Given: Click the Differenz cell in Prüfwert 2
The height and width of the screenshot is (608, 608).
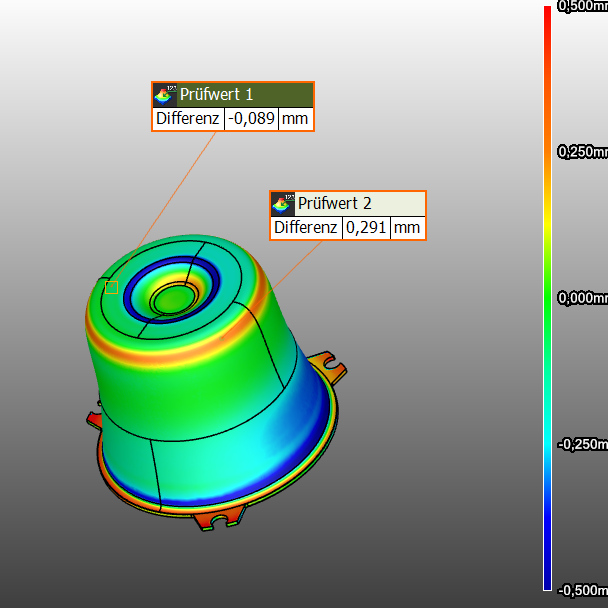Looking at the screenshot, I should tap(306, 228).
